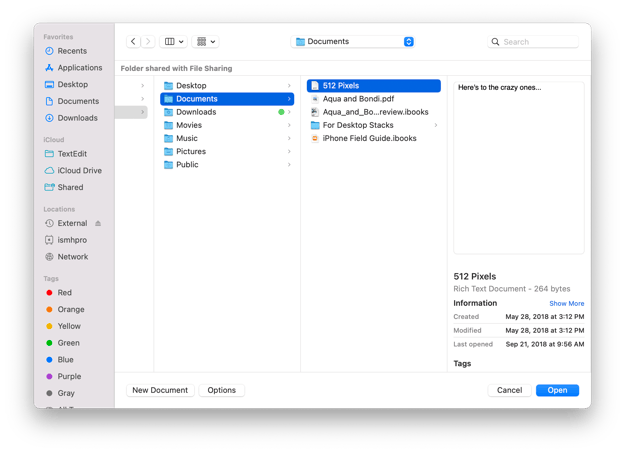625x453 pixels.
Task: Select the Movies folder in the column
Action: point(227,125)
